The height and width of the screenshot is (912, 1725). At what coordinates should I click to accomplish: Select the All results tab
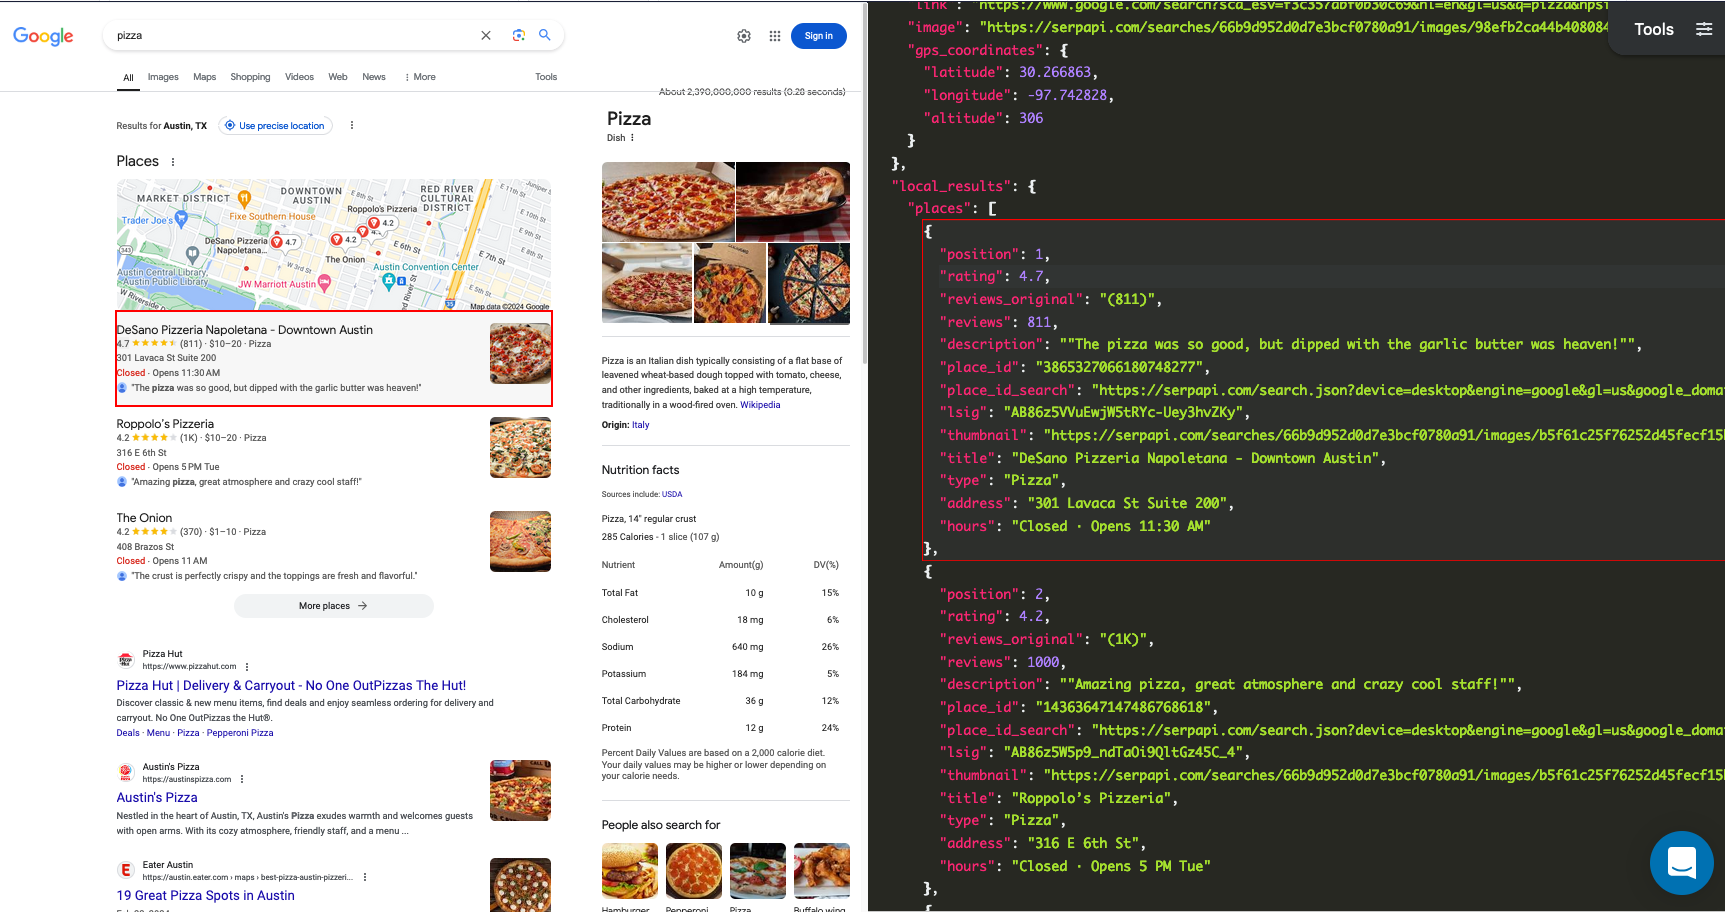(128, 77)
